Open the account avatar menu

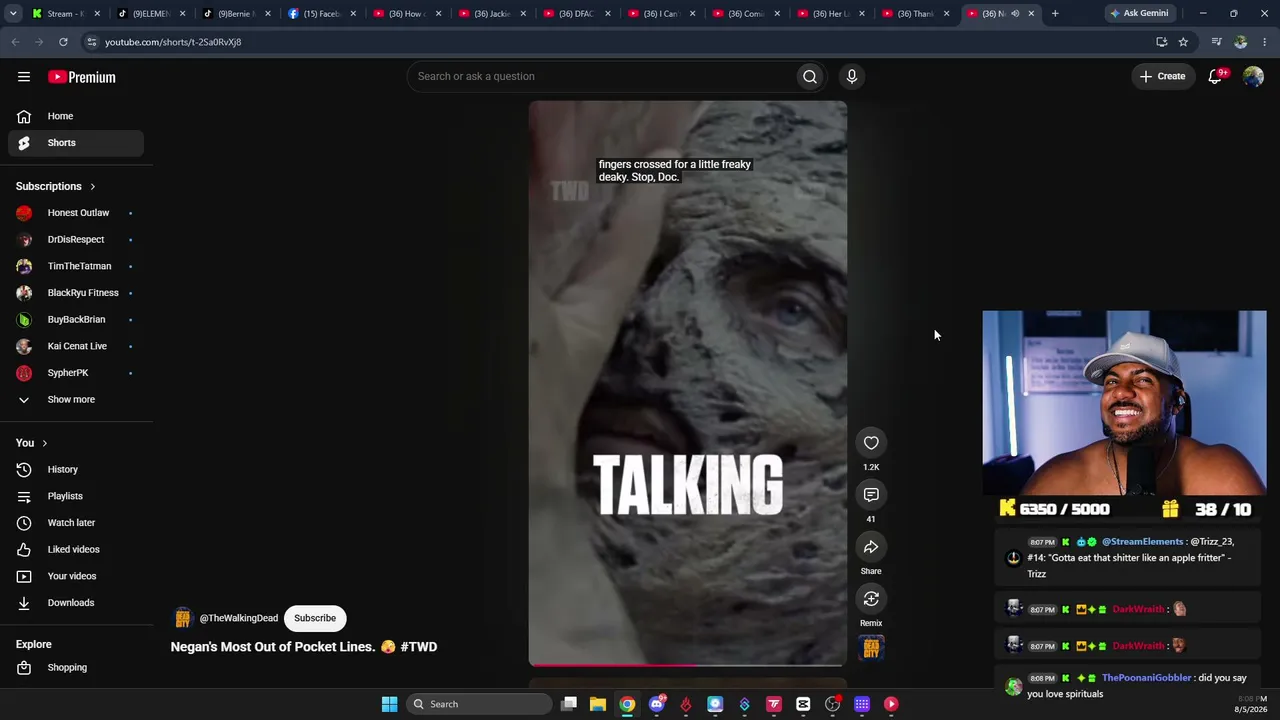click(1253, 77)
